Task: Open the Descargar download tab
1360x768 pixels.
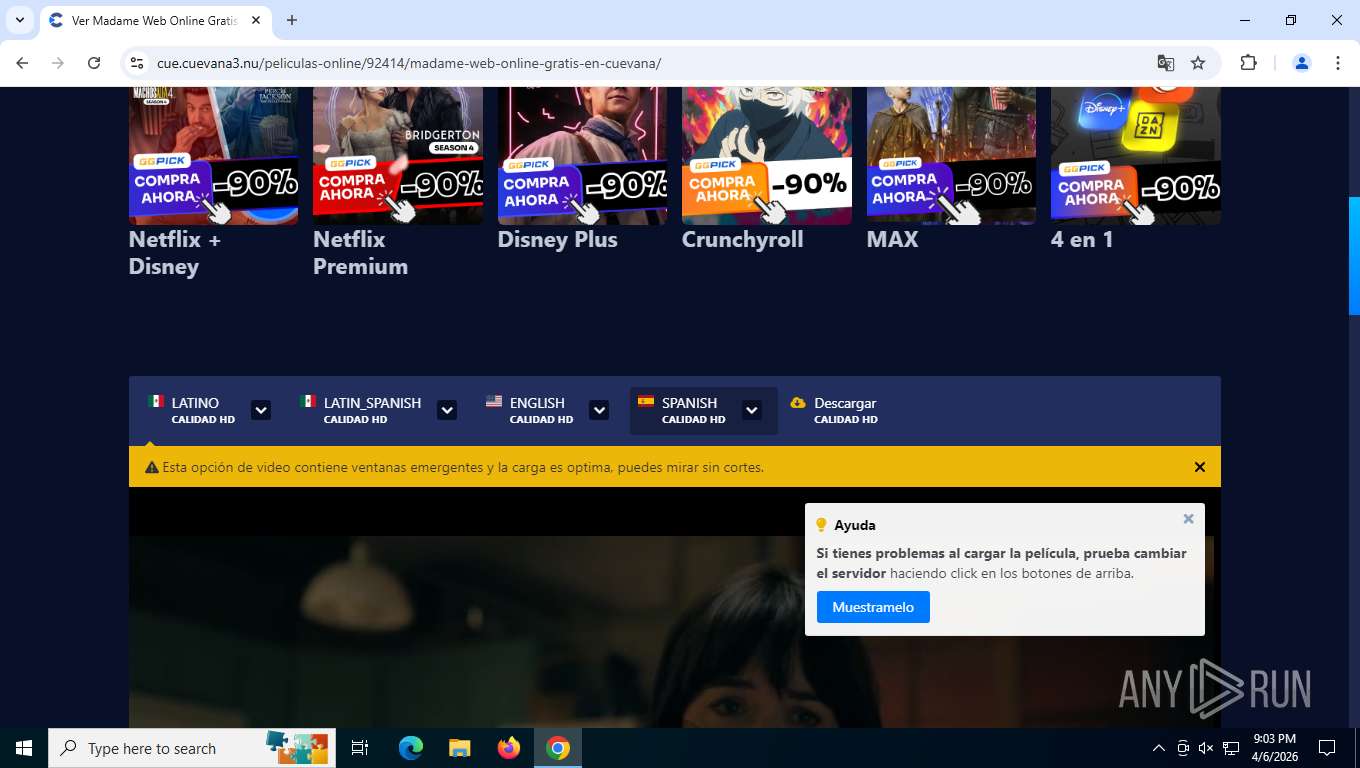Action: click(x=834, y=410)
